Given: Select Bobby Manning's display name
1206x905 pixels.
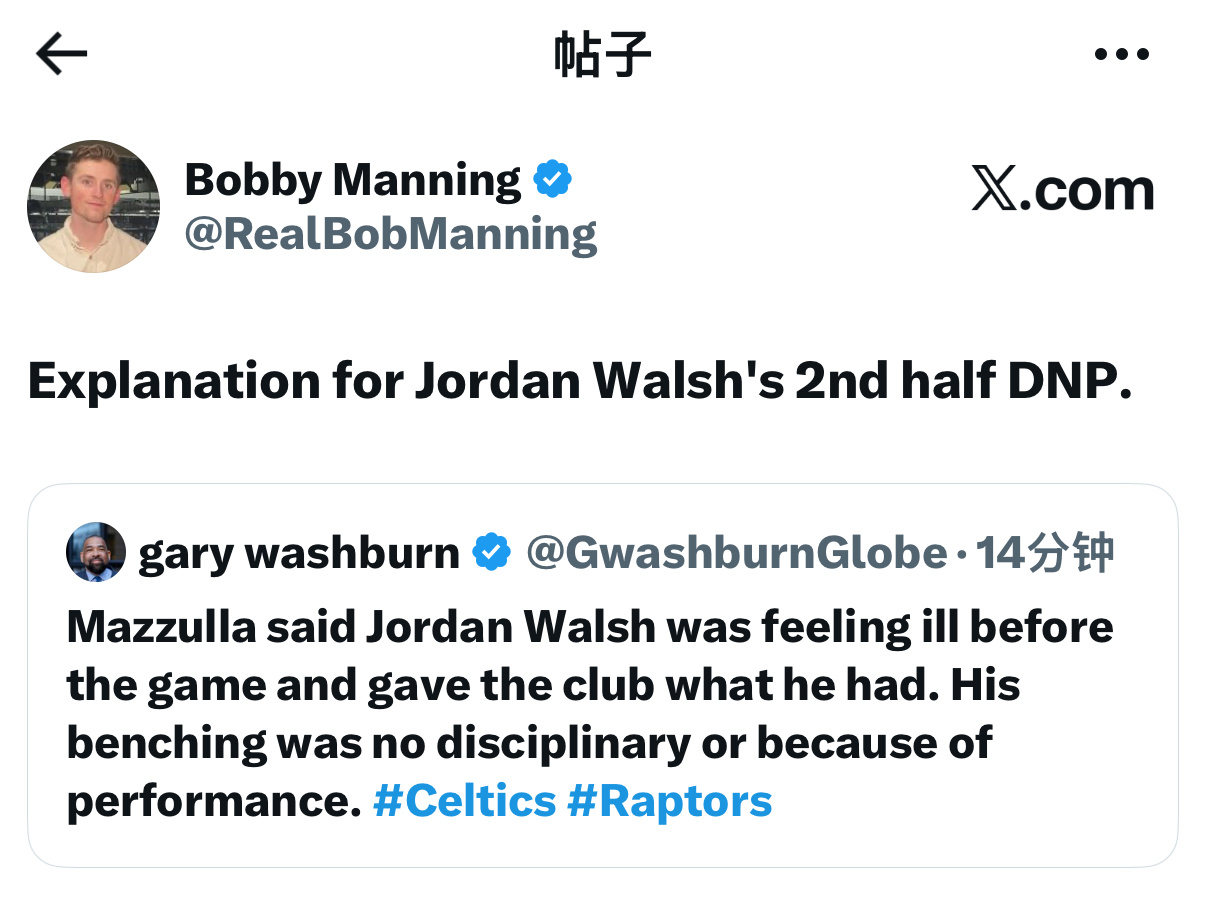Looking at the screenshot, I should coord(352,180).
